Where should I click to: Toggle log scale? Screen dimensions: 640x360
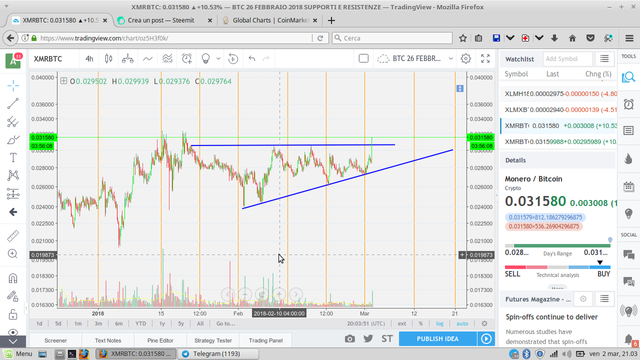440,324
